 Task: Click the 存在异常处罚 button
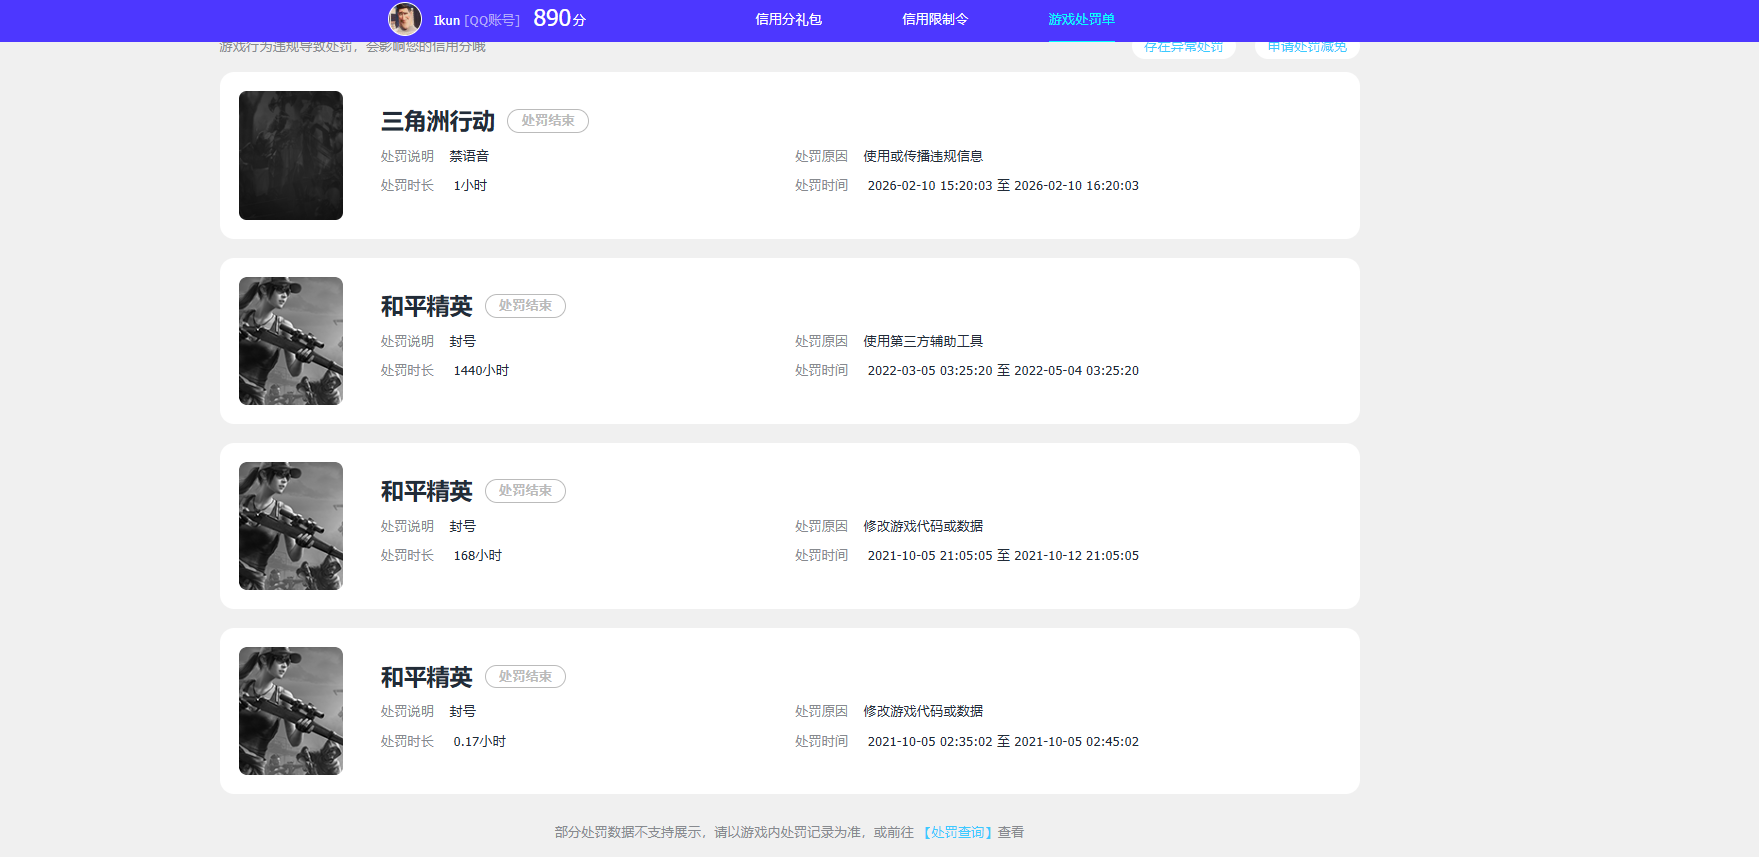(1184, 48)
